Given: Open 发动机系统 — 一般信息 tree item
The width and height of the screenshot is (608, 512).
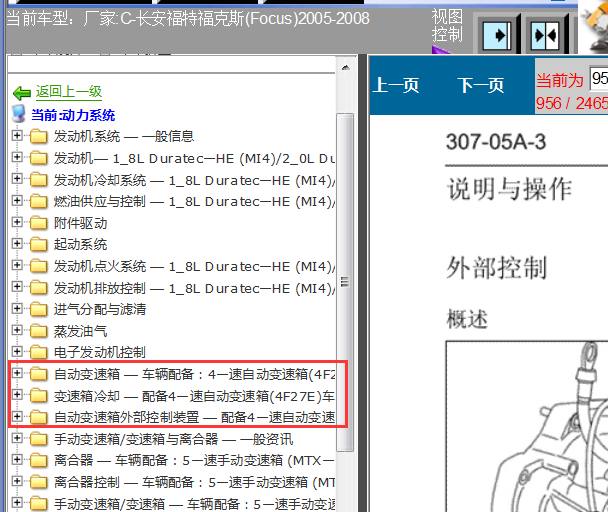Looking at the screenshot, I should click(124, 136).
